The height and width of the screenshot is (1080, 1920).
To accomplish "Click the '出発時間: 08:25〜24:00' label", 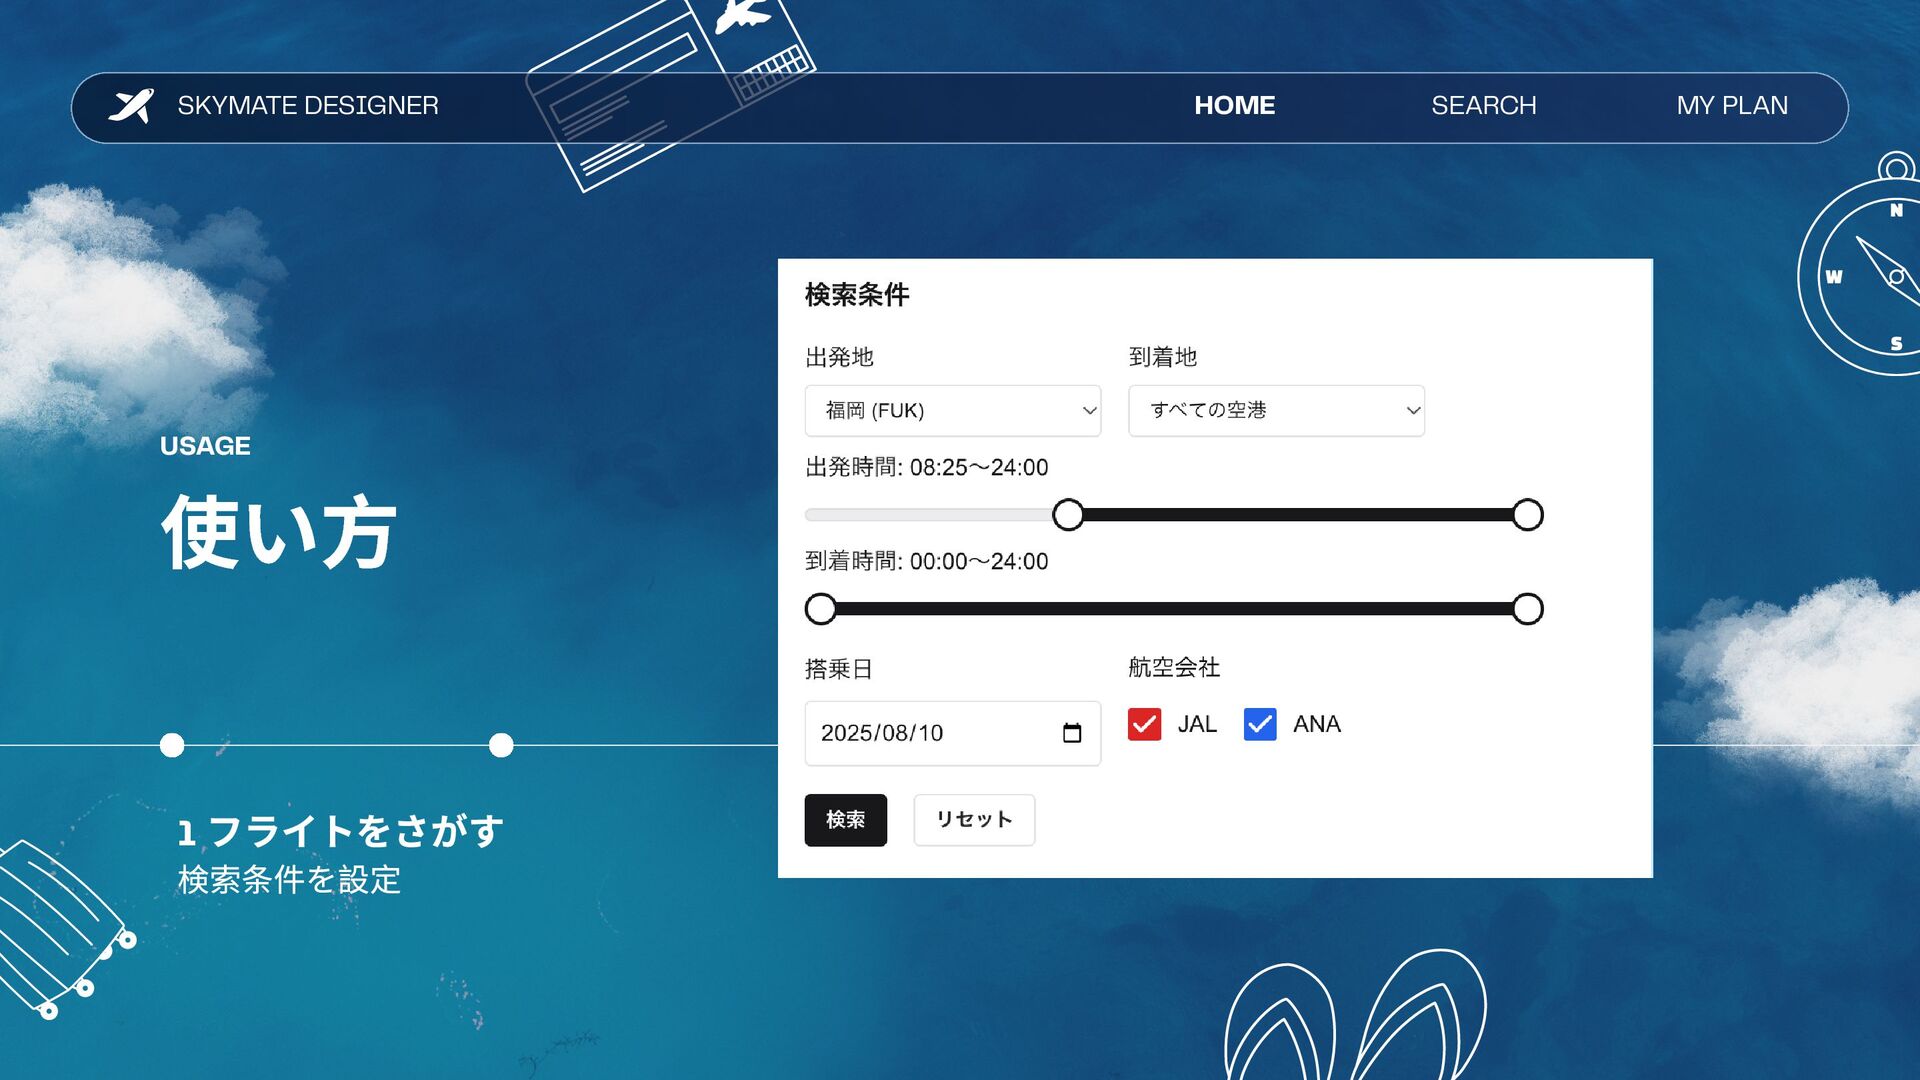I will [927, 467].
